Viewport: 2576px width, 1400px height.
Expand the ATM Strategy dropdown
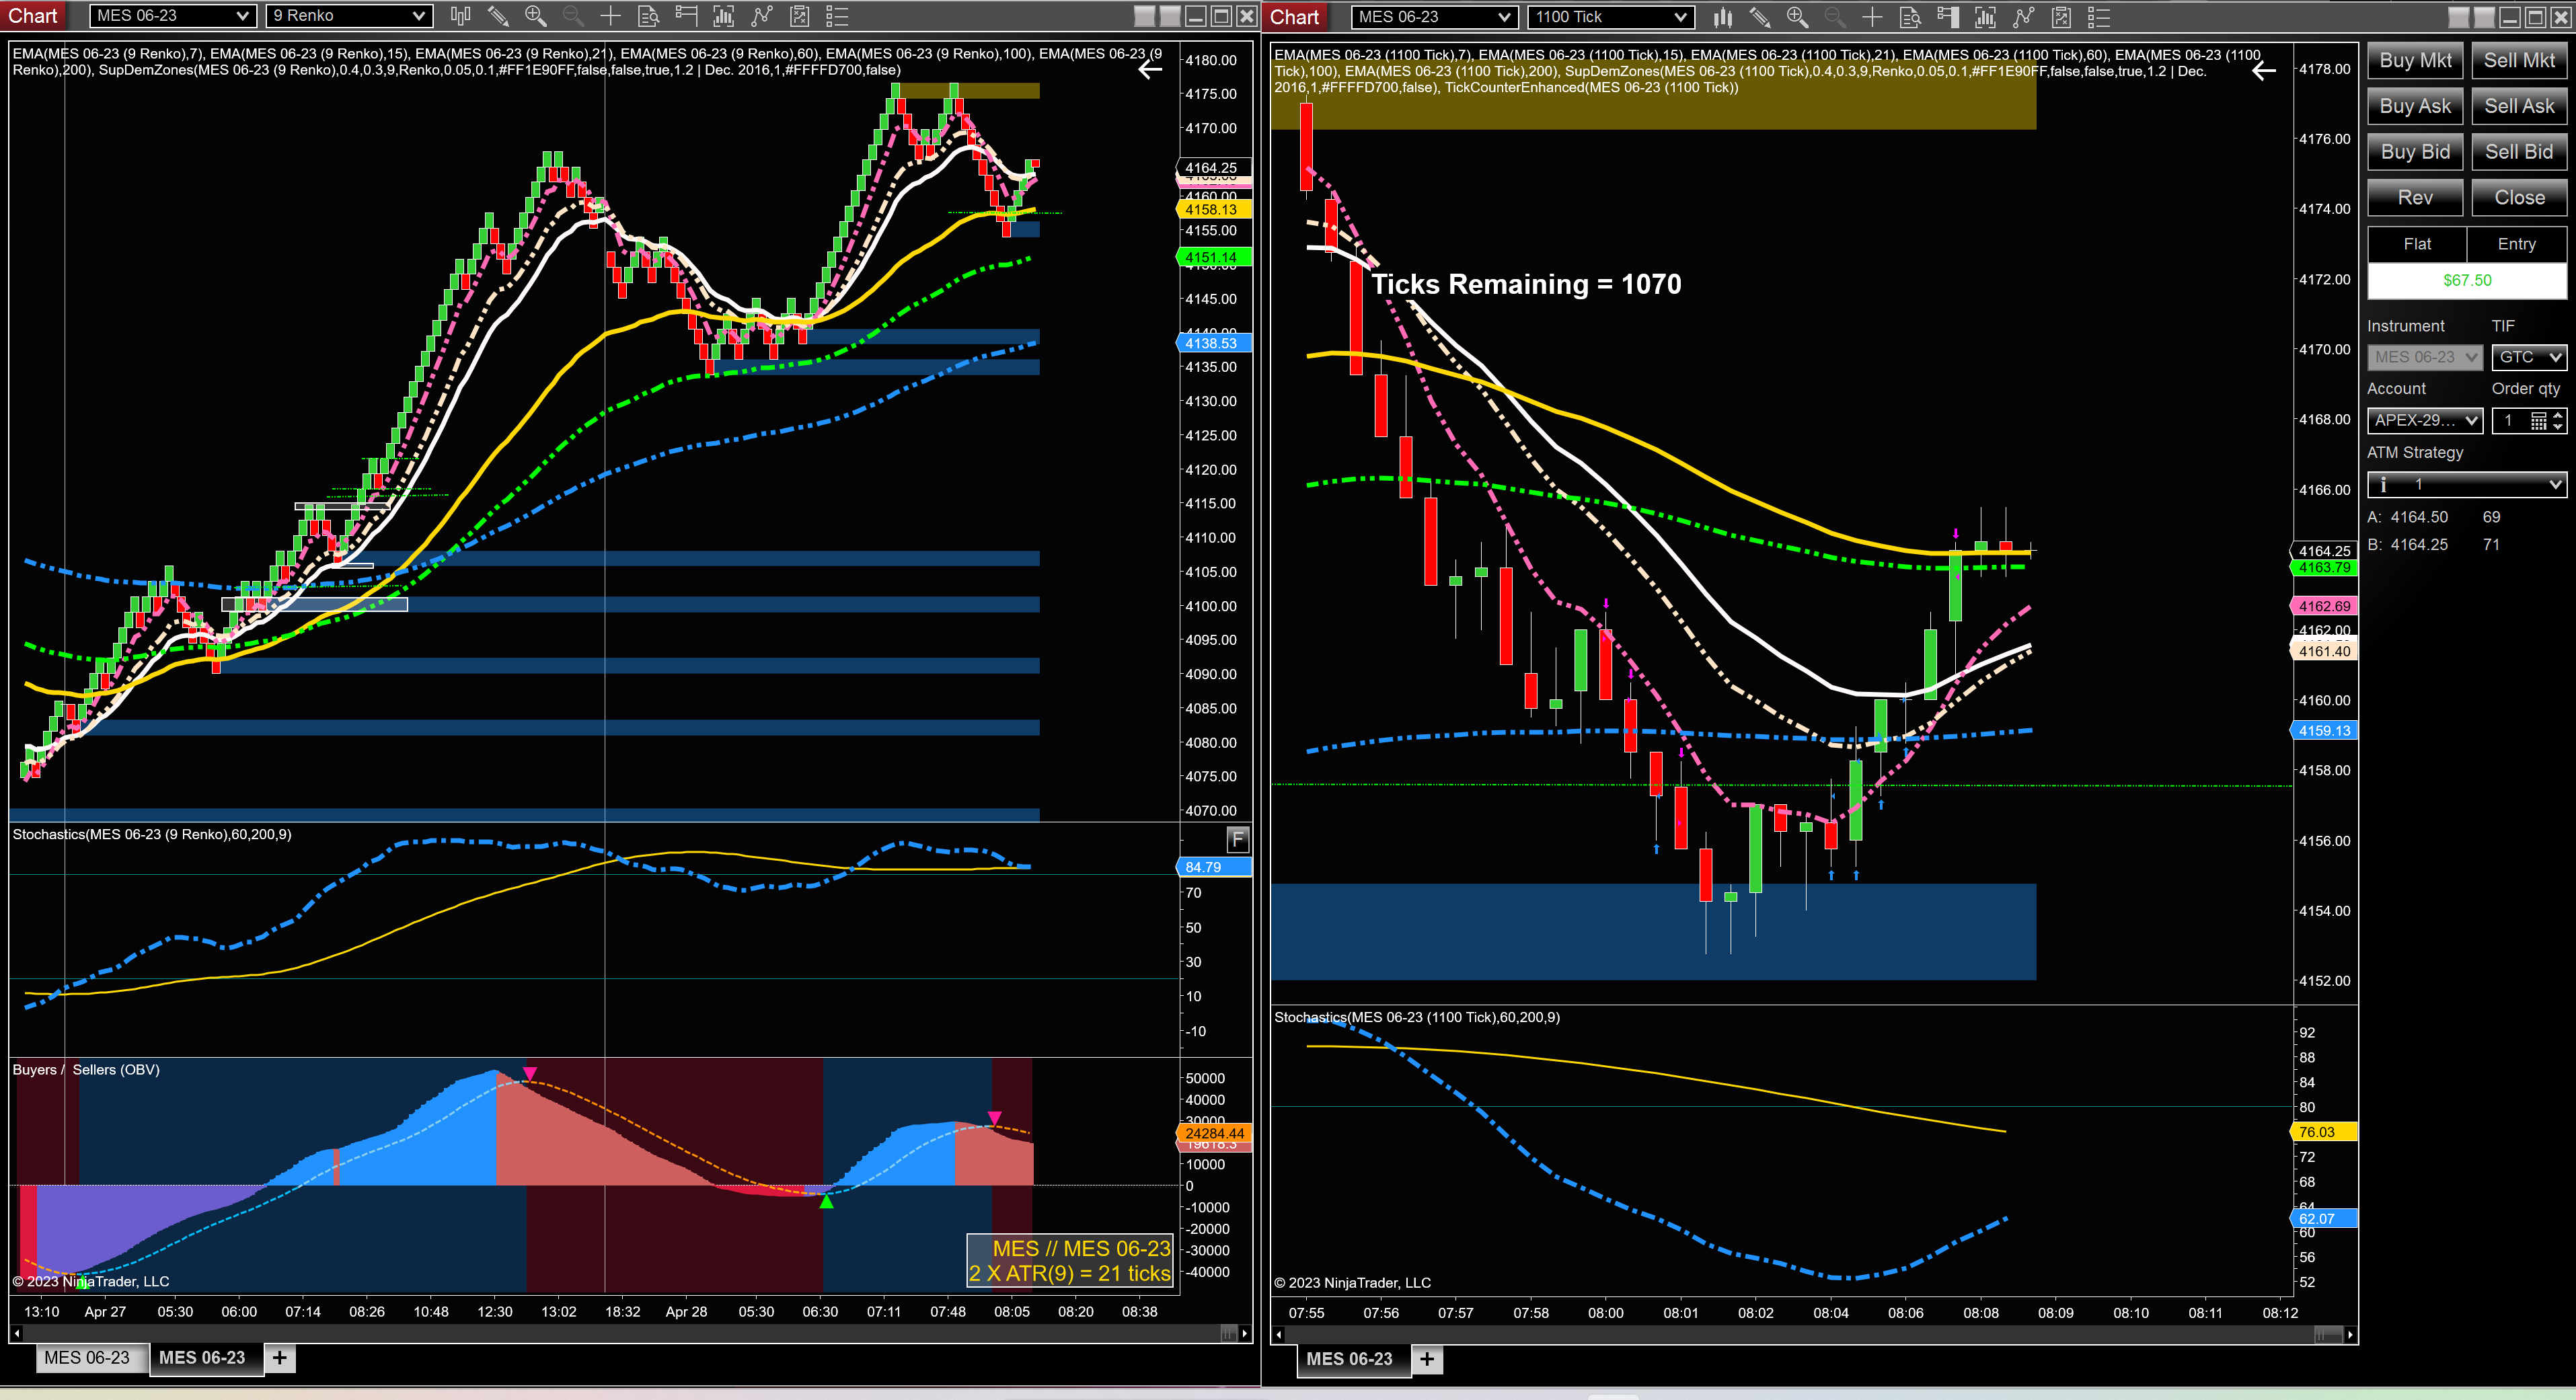pyautogui.click(x=2467, y=485)
